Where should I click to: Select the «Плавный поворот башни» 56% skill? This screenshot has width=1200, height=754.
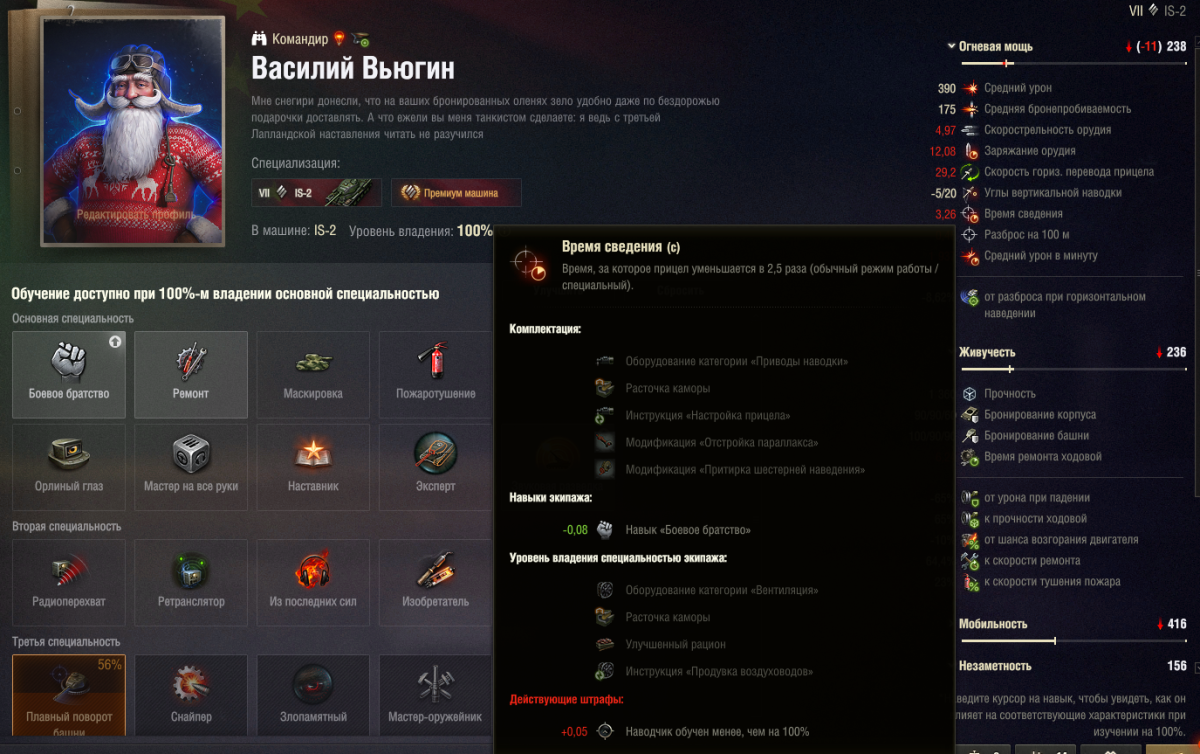click(69, 696)
